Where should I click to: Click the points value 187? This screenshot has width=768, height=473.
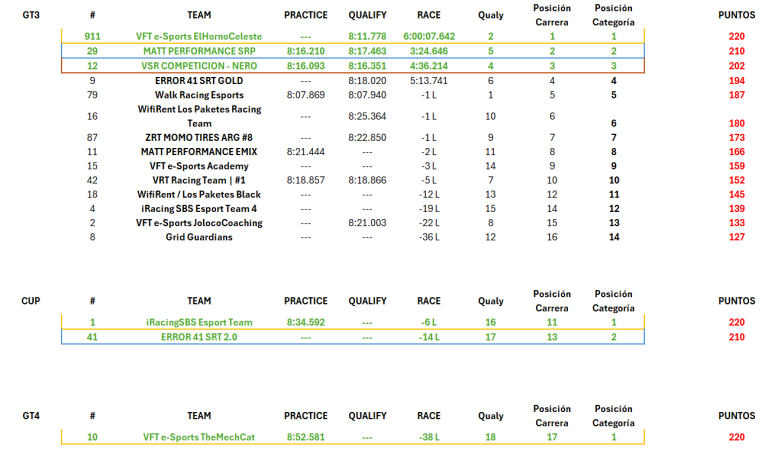click(x=737, y=95)
